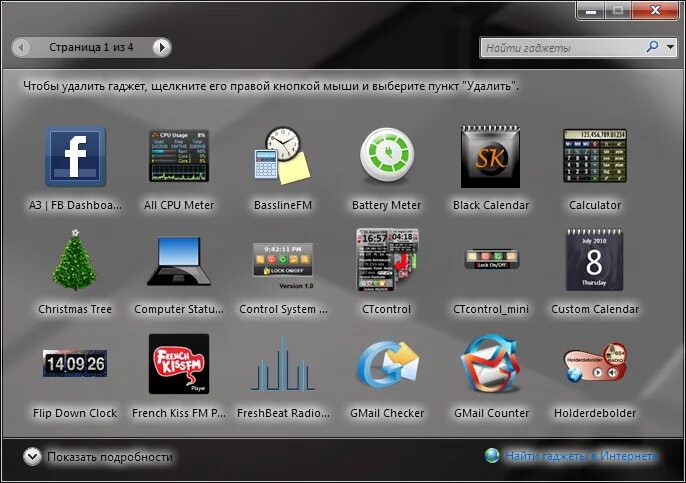Viewport: 686px width, 483px height.
Task: Select the BasslineFM clock and calculator icon
Action: coord(283,155)
